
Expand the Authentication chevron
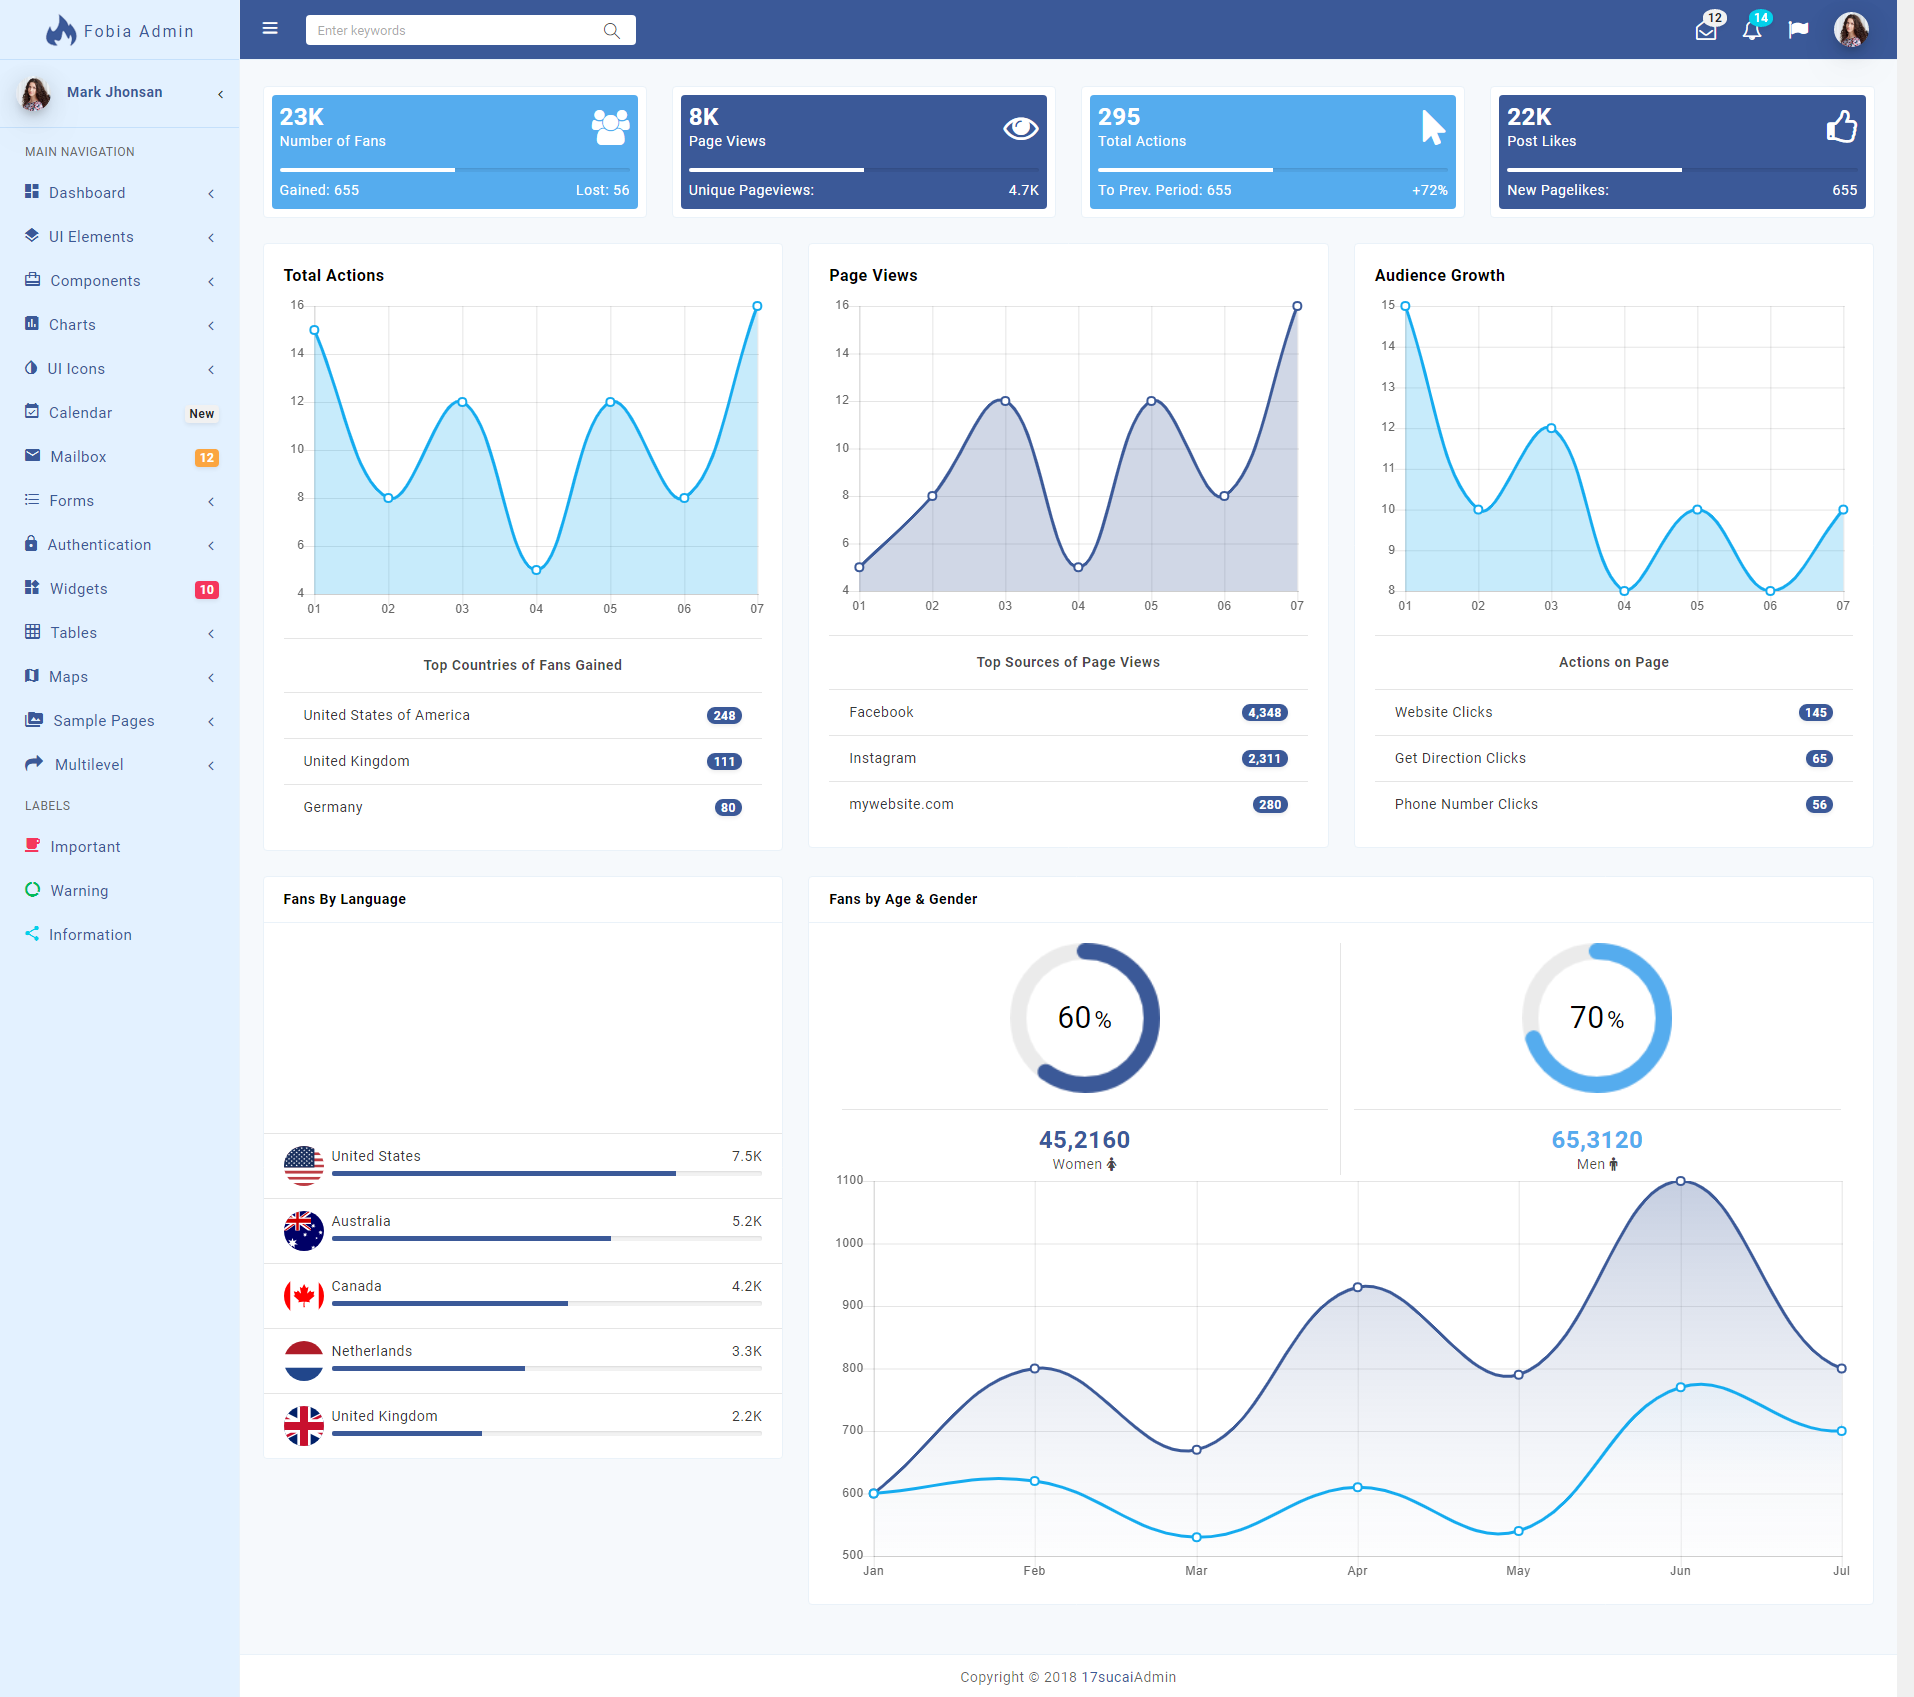point(211,545)
